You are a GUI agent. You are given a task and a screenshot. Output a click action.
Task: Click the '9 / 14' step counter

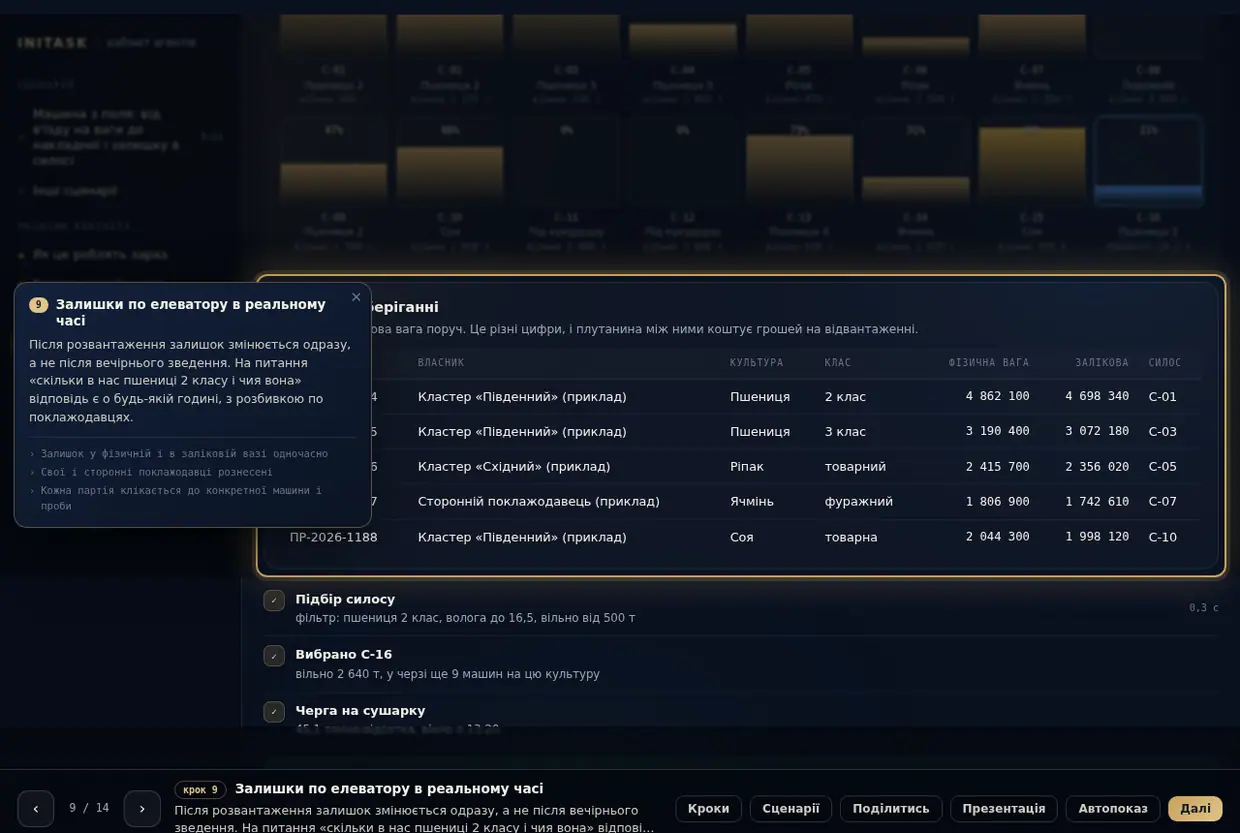(89, 808)
